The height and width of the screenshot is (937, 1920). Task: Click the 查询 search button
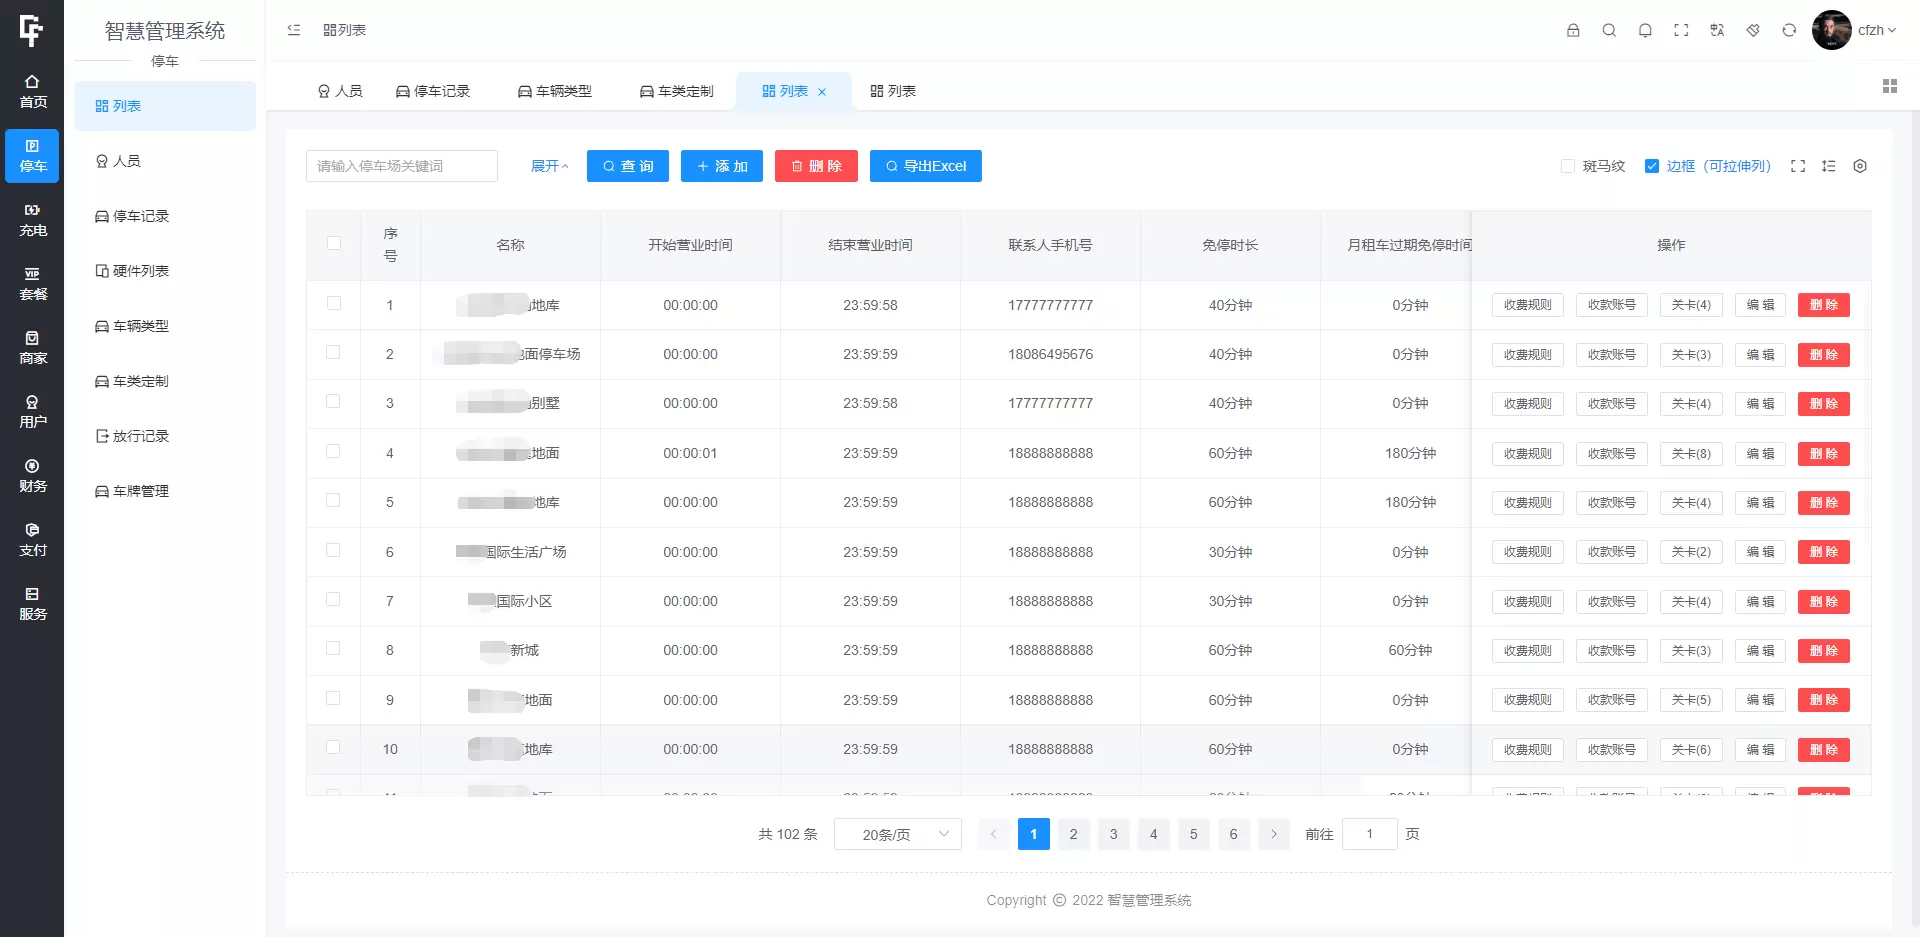(x=628, y=166)
